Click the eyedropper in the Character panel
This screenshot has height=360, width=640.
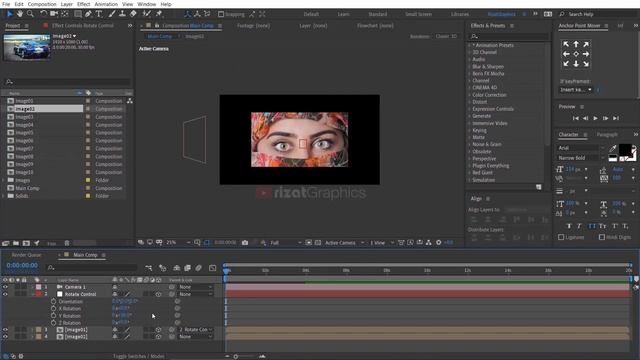[613, 148]
